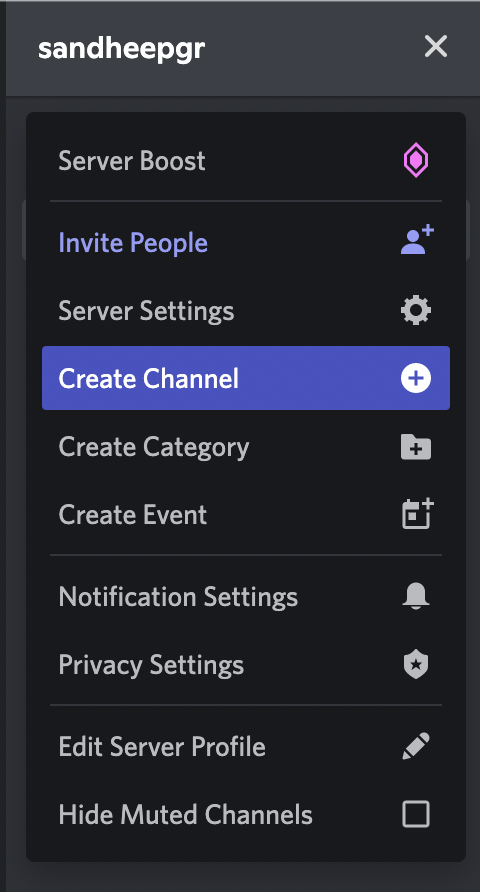The image size is (480, 892).
Task: Select the highlighted Create Channel option
Action: [x=246, y=378]
